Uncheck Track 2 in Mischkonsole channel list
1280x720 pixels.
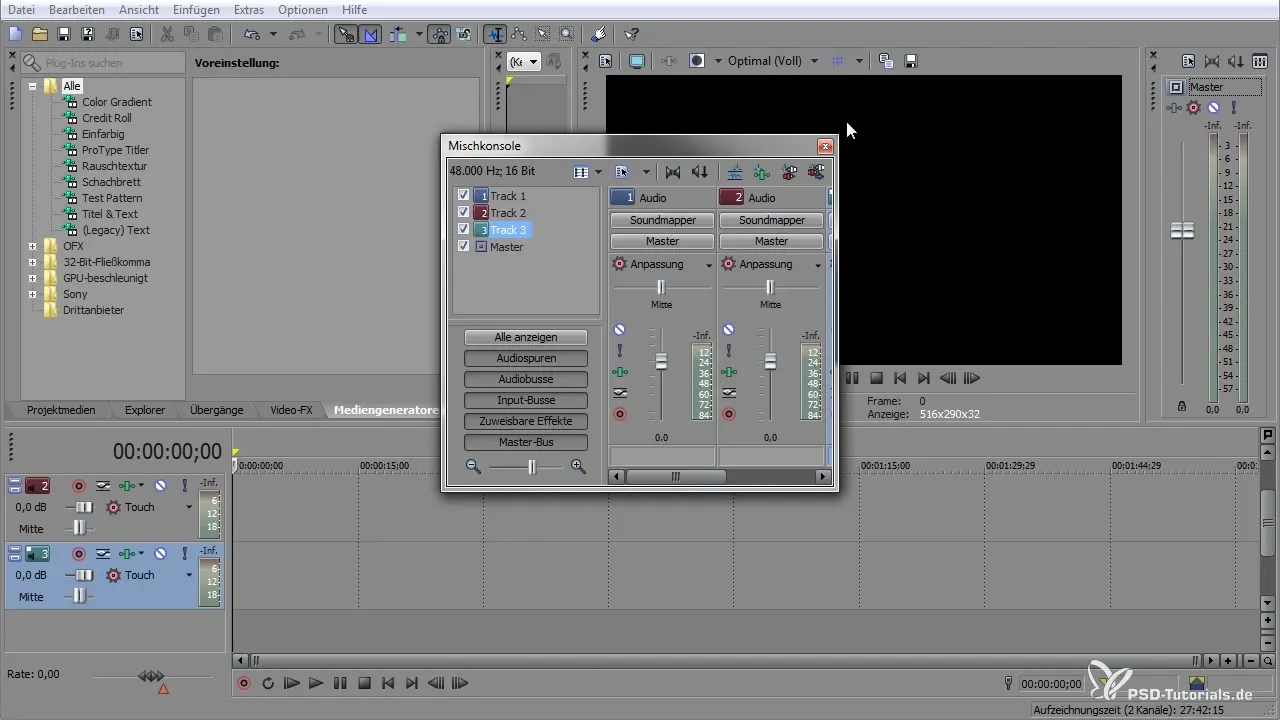coord(463,213)
